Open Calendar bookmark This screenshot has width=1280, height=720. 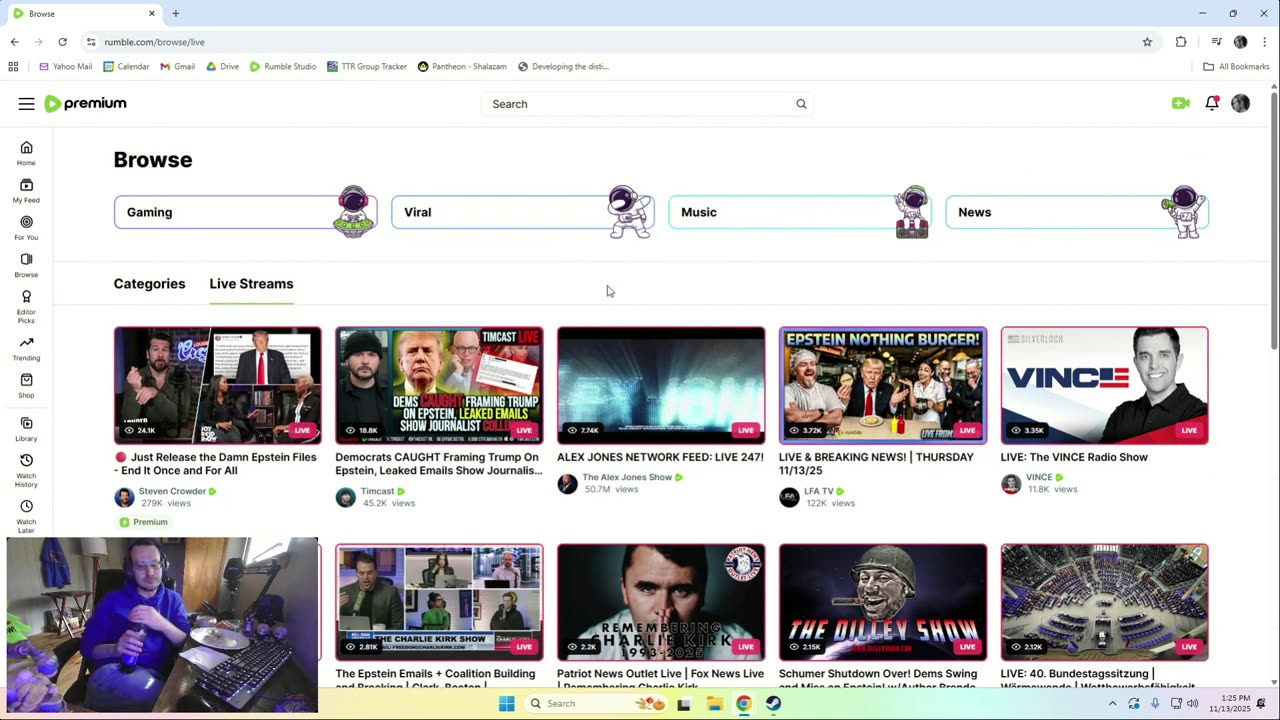[x=126, y=67]
